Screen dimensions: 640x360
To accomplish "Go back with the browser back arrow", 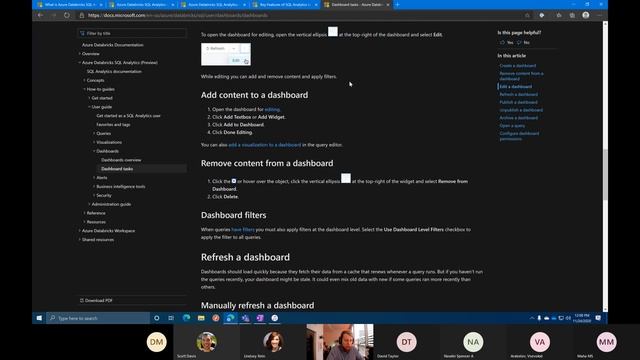I will click(40, 15).
